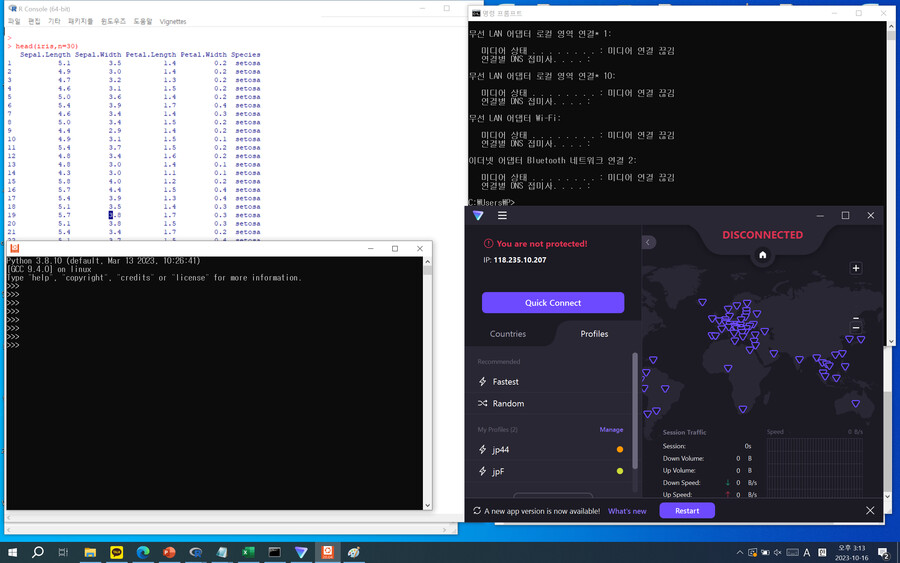Open the Vignettes menu in R Console
This screenshot has width=900, height=563.
tap(173, 21)
